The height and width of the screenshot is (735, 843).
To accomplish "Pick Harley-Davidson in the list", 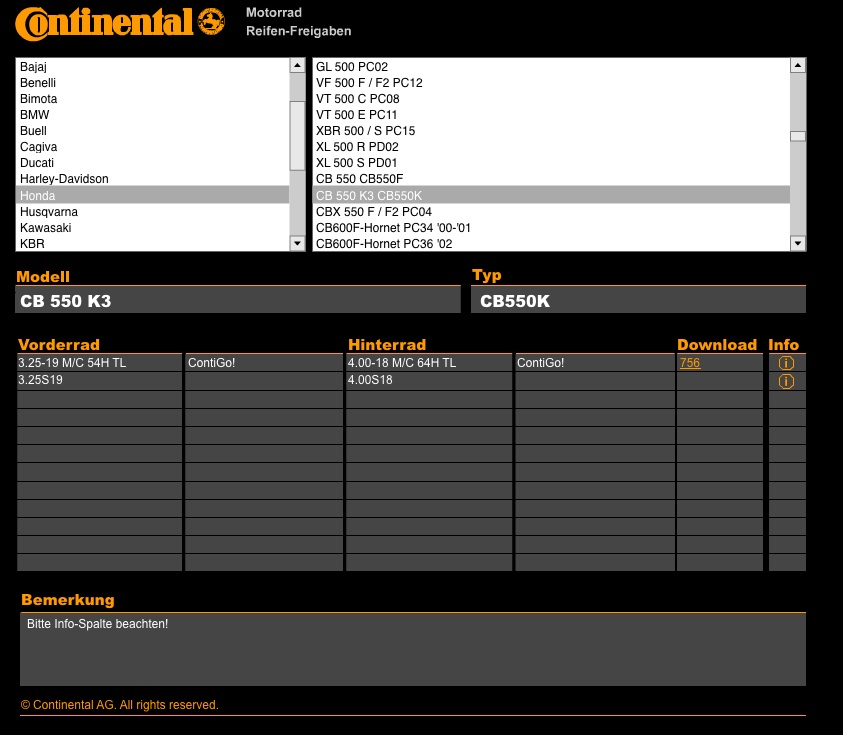I will (153, 179).
